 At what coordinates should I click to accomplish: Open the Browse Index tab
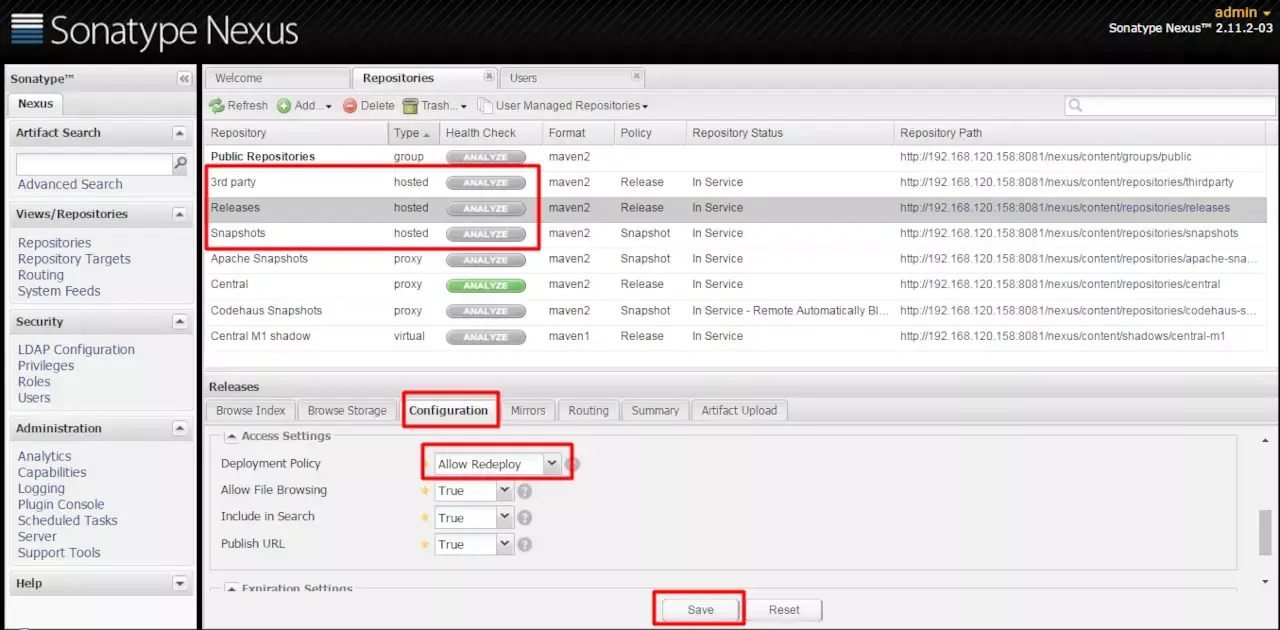tap(250, 410)
